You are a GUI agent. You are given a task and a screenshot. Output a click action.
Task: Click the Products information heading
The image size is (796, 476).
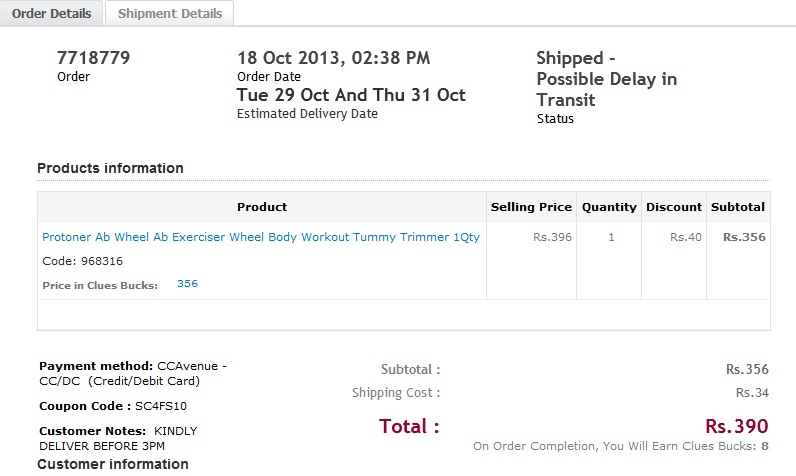pyautogui.click(x=110, y=168)
